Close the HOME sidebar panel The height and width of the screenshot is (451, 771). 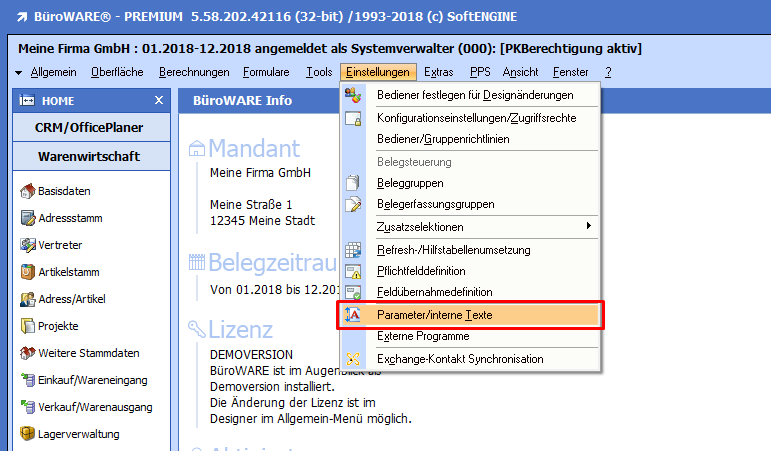[158, 101]
